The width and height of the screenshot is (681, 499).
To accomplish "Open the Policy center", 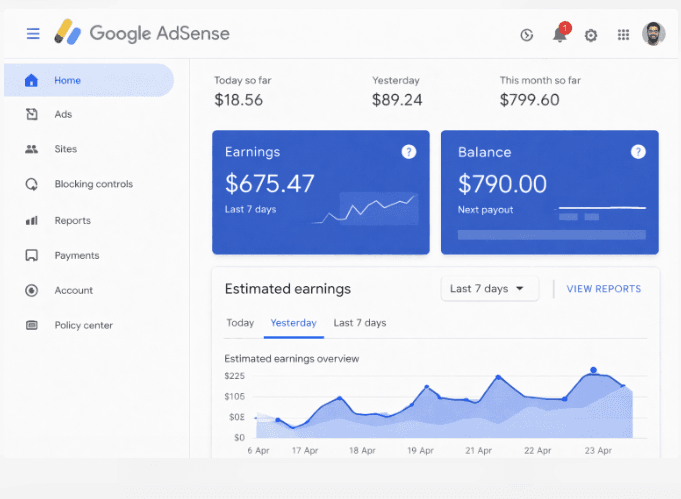I will (83, 325).
